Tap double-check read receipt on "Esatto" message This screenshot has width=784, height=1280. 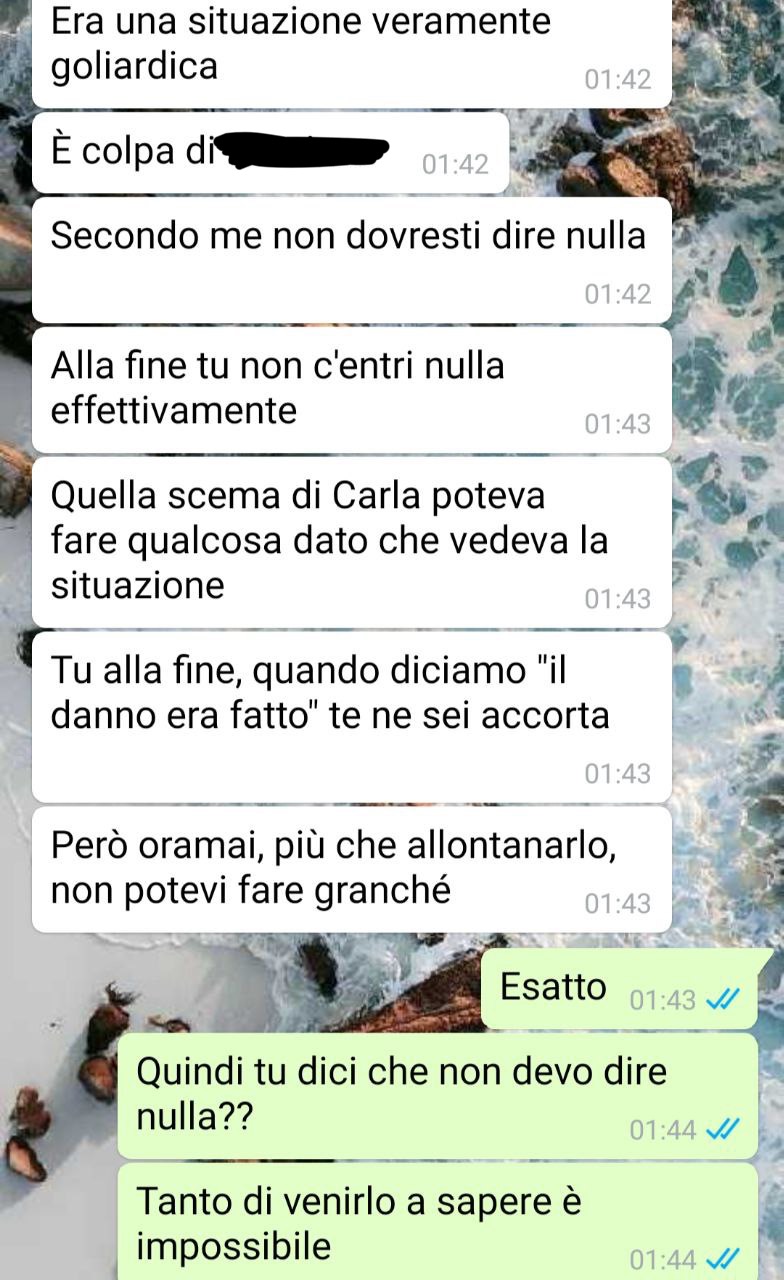coord(722,999)
